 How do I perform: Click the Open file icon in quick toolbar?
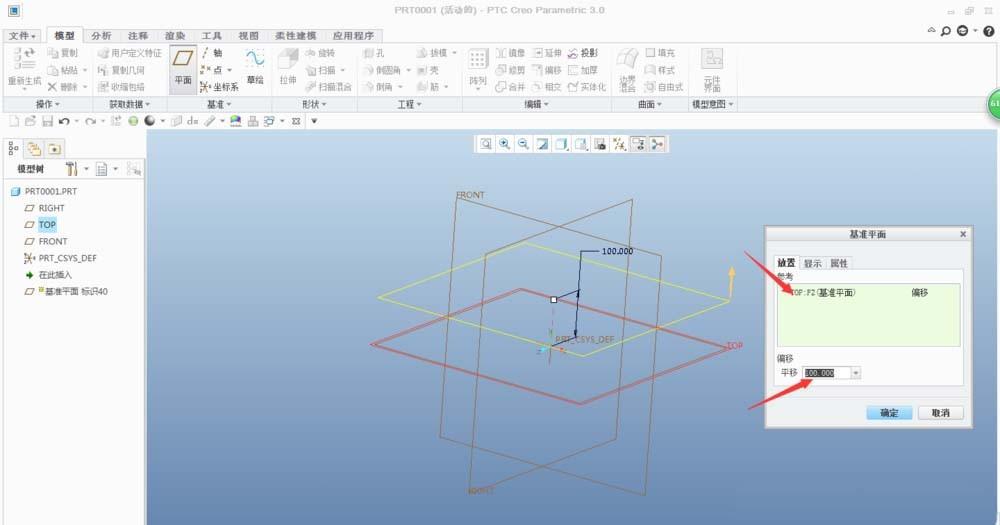point(30,121)
